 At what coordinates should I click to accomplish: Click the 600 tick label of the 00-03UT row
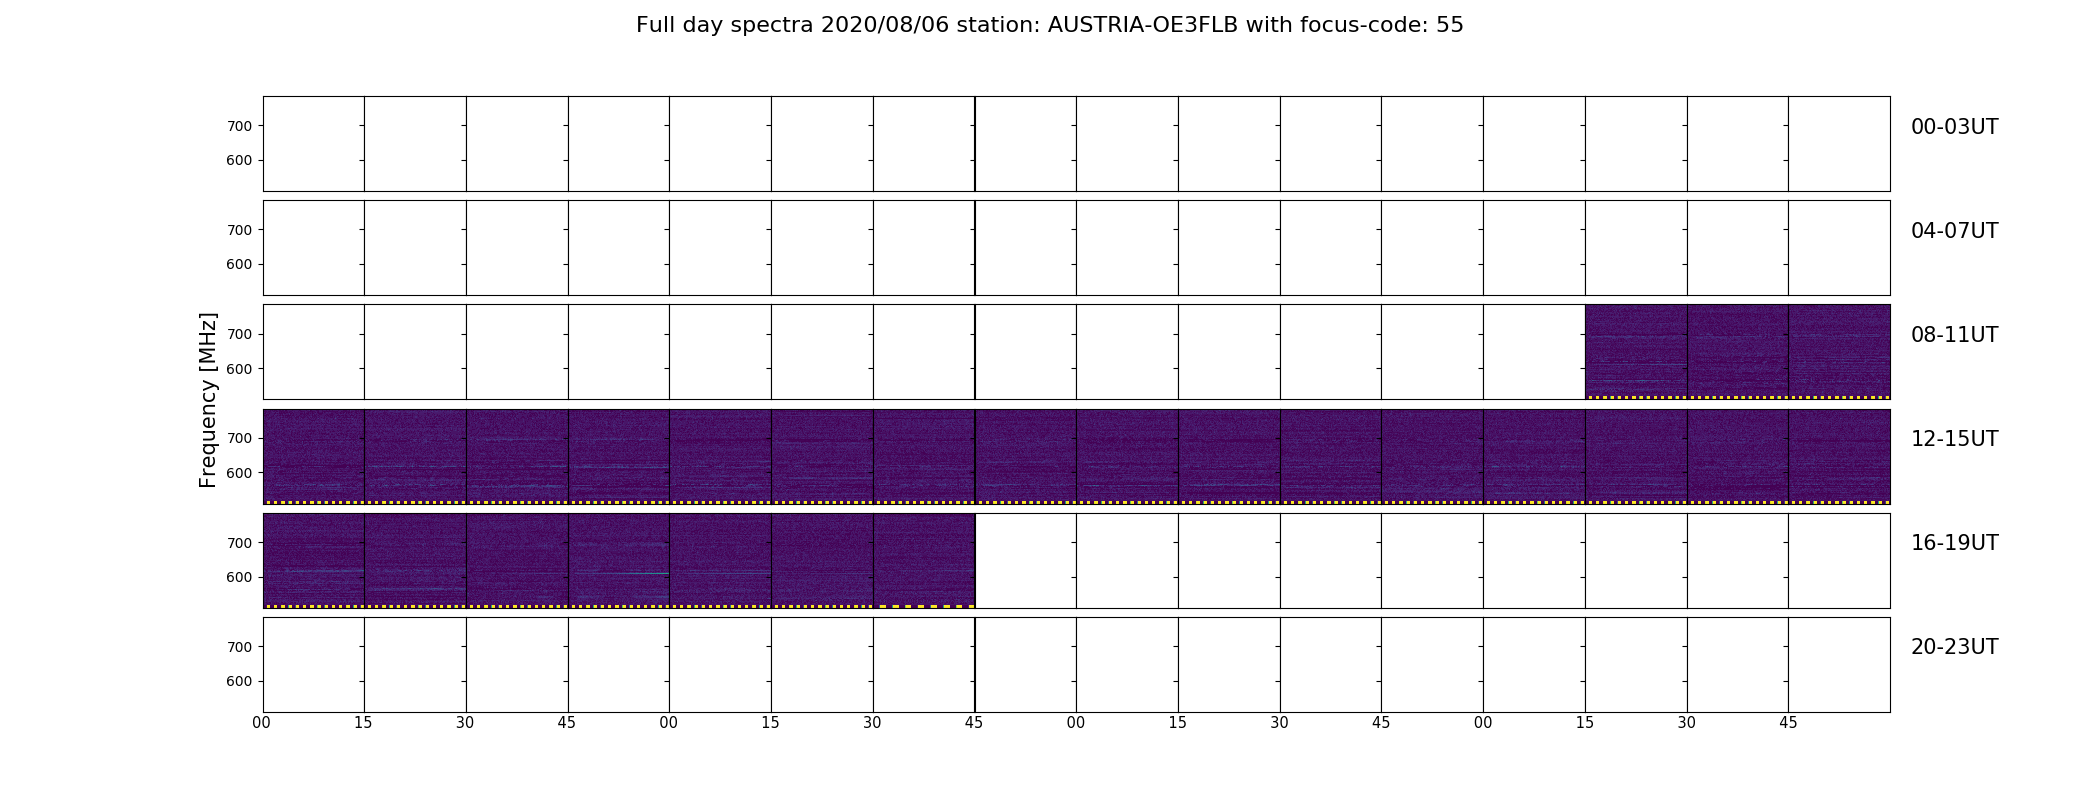[239, 160]
